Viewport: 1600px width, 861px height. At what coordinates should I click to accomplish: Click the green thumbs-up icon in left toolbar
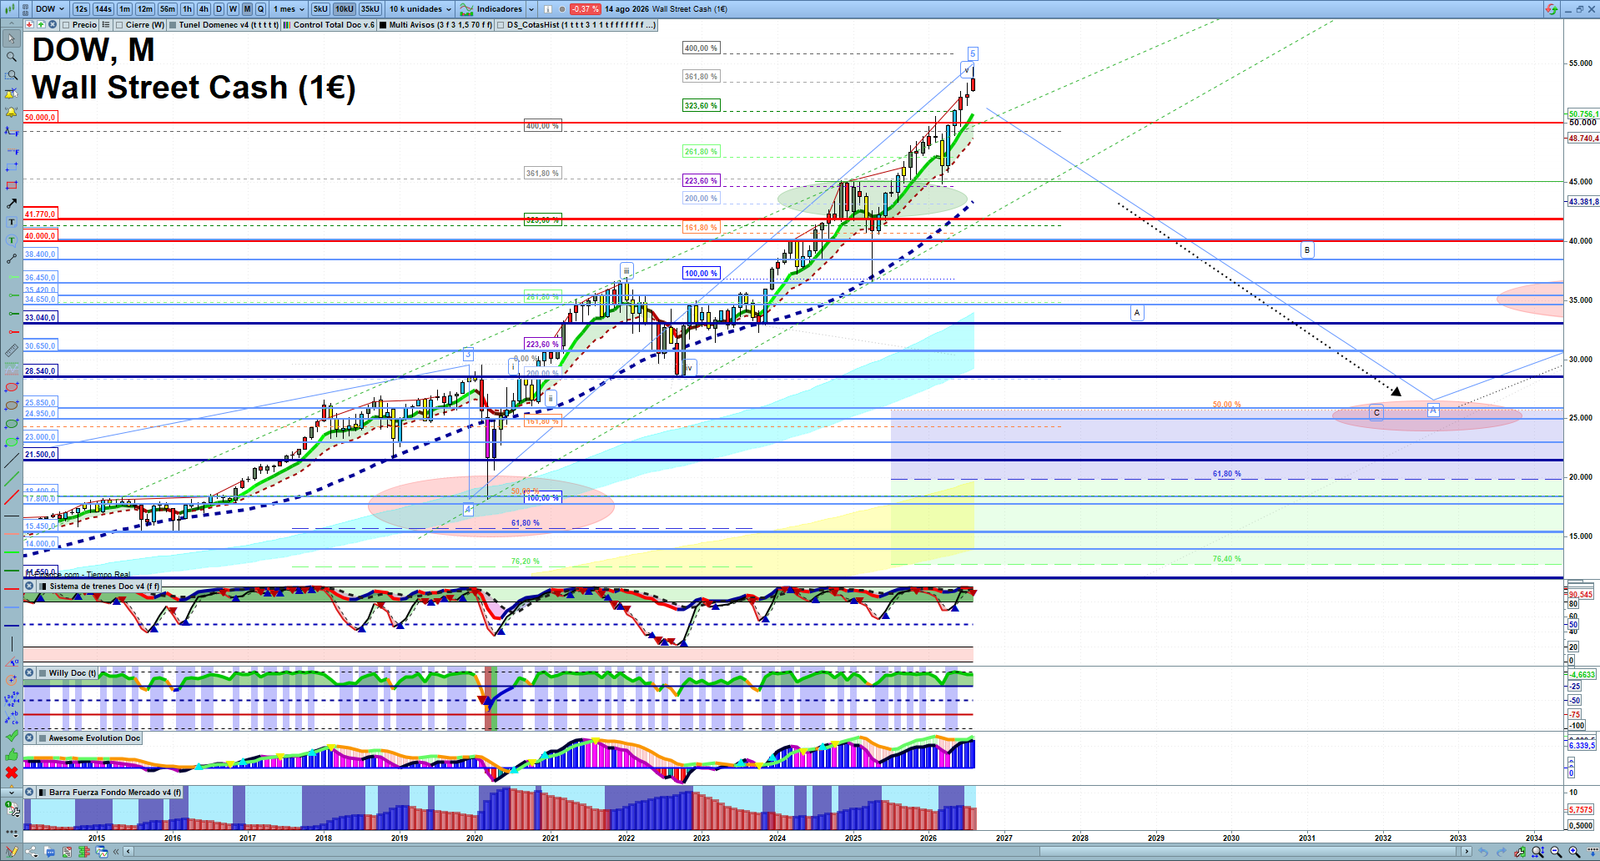point(11,754)
